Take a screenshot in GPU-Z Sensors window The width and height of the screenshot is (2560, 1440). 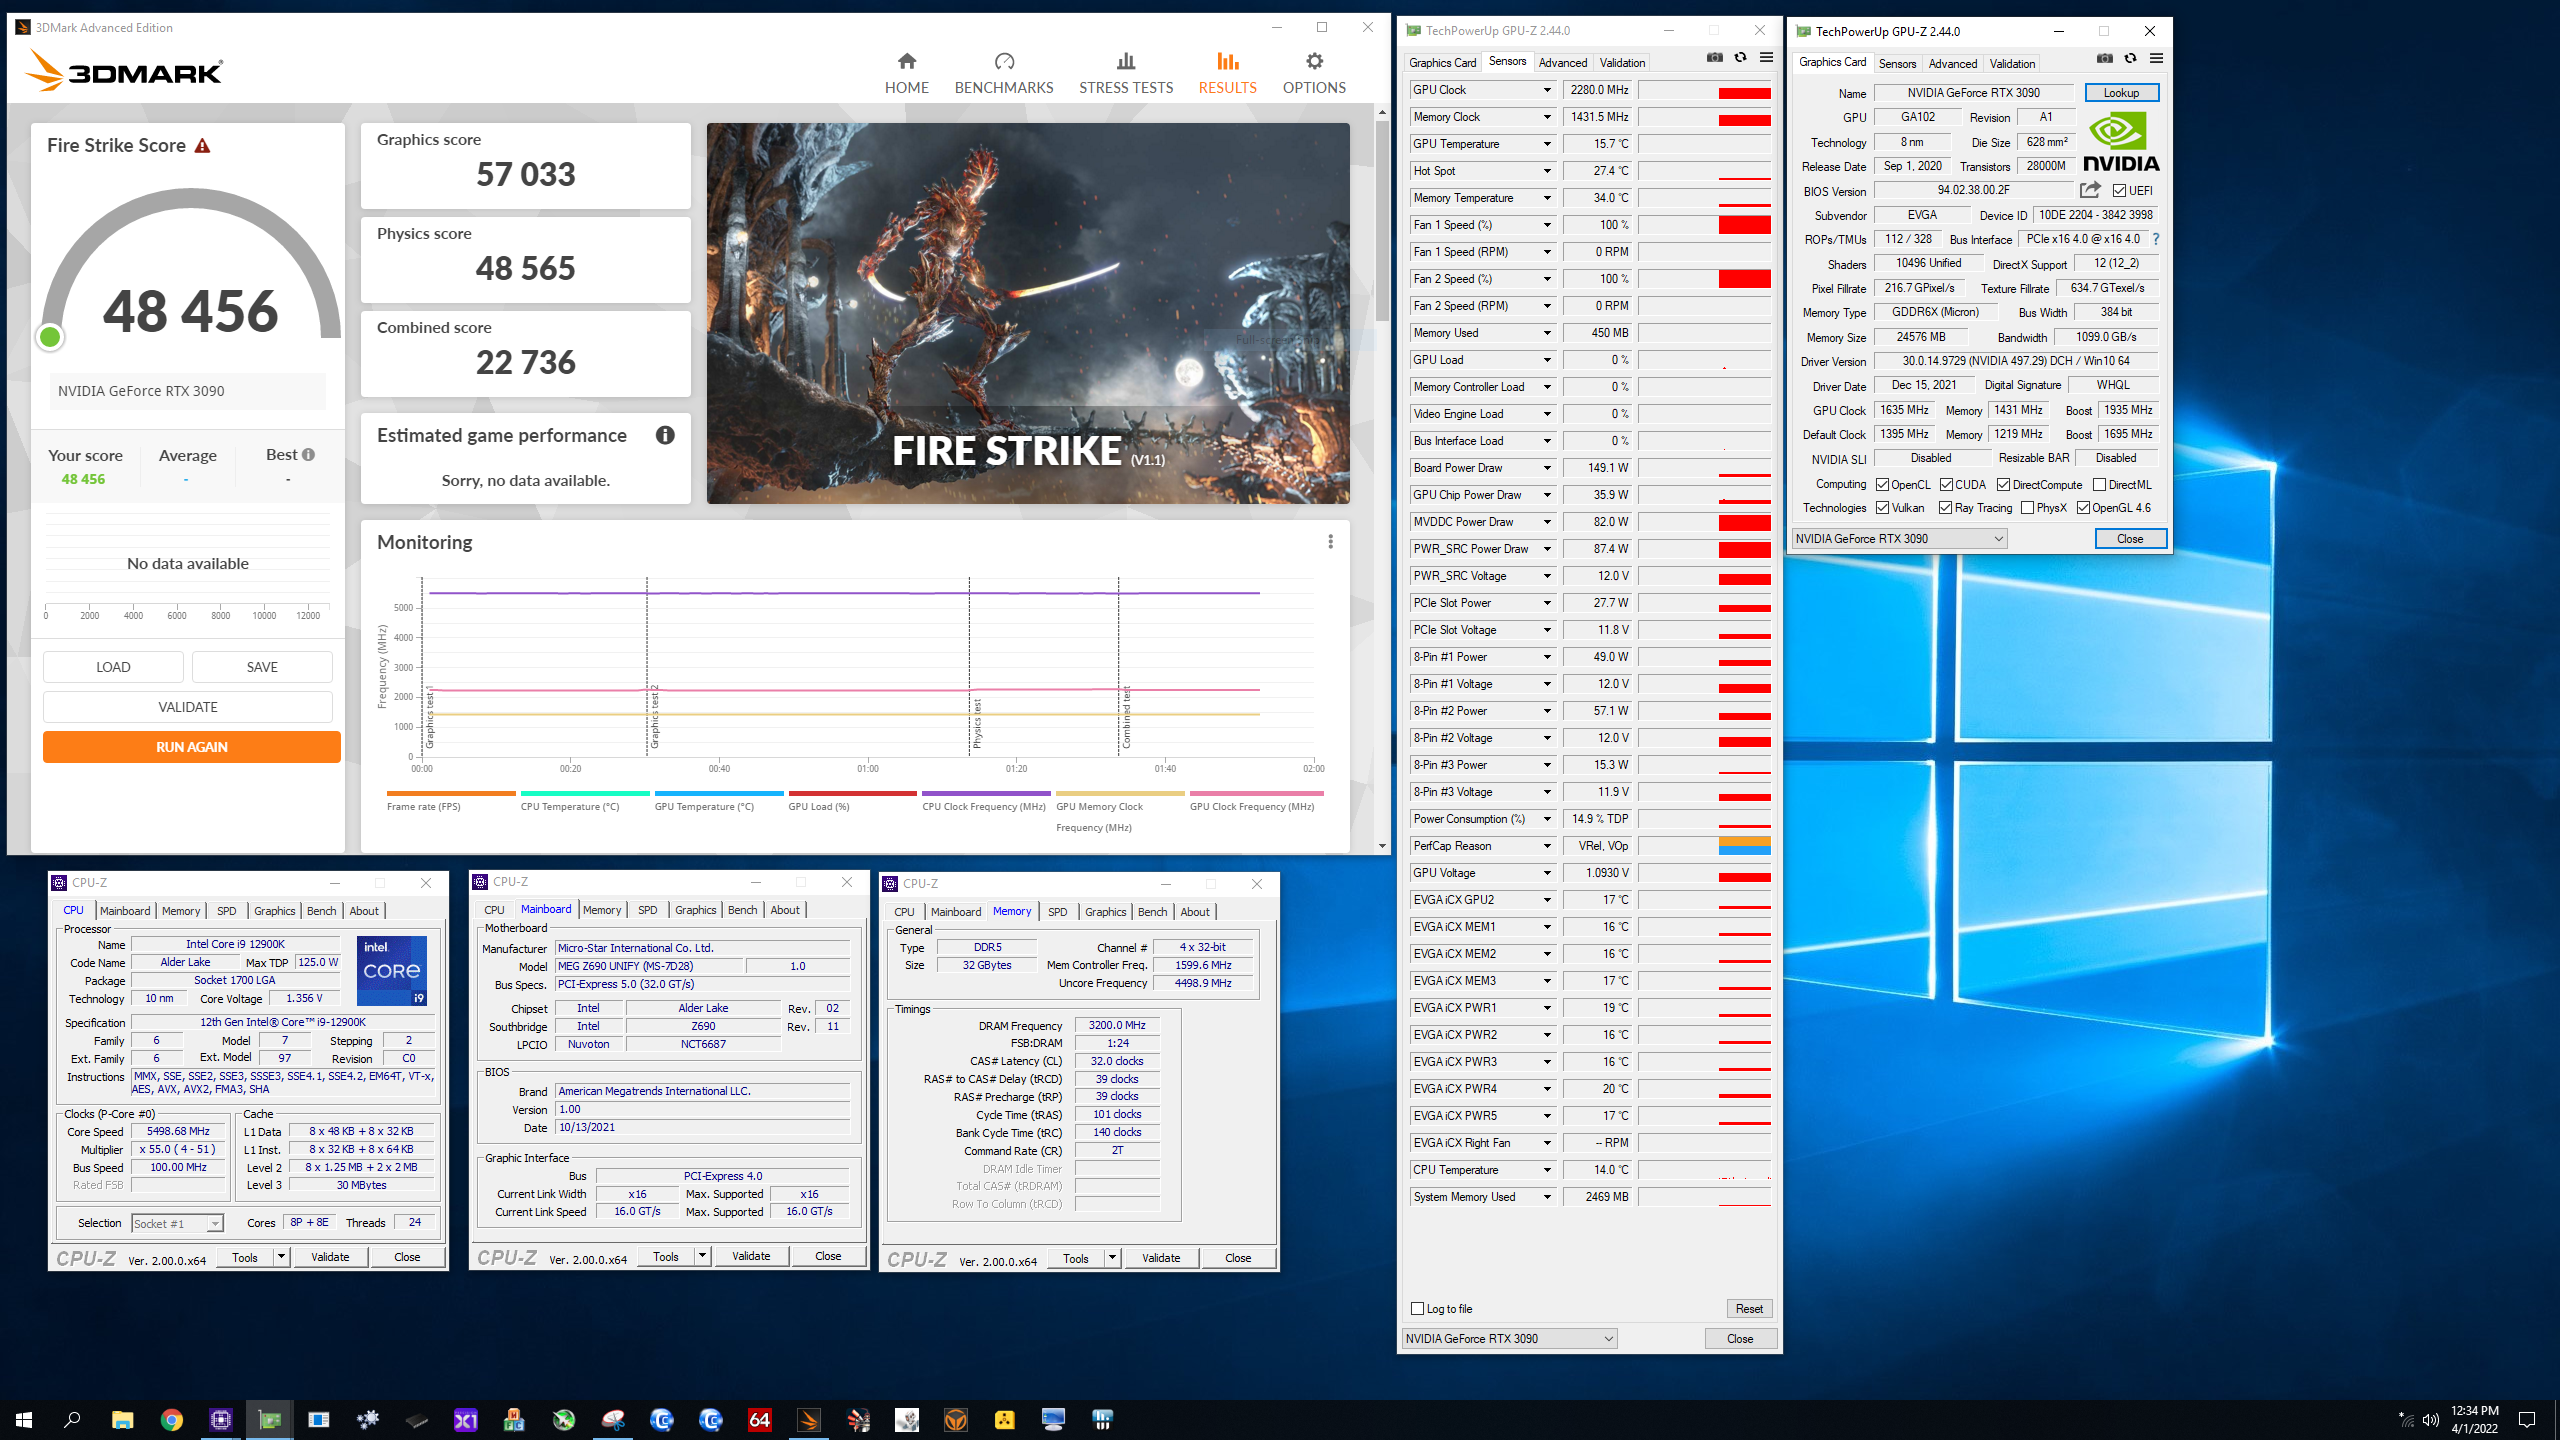[x=1715, y=58]
